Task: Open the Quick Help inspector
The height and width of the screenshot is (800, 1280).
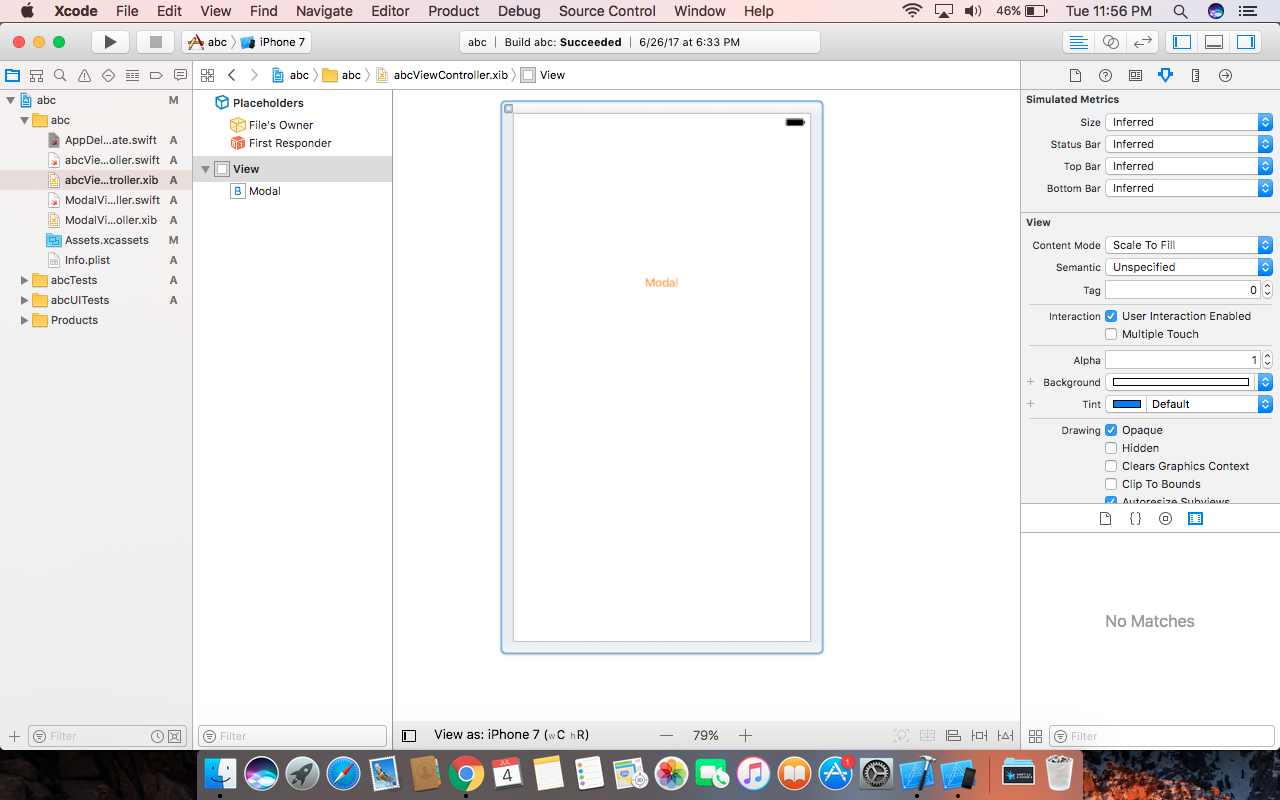Action: (1105, 75)
